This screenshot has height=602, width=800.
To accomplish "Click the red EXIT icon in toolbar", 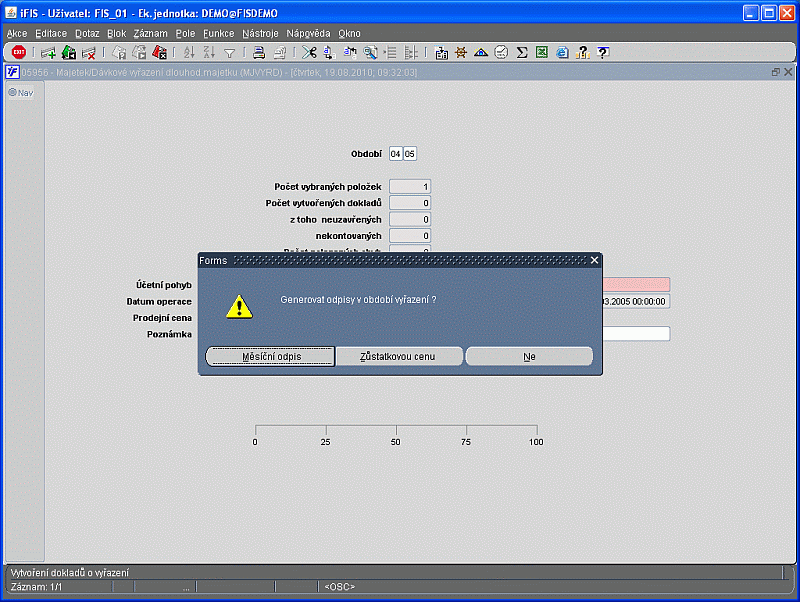I will [x=18, y=53].
